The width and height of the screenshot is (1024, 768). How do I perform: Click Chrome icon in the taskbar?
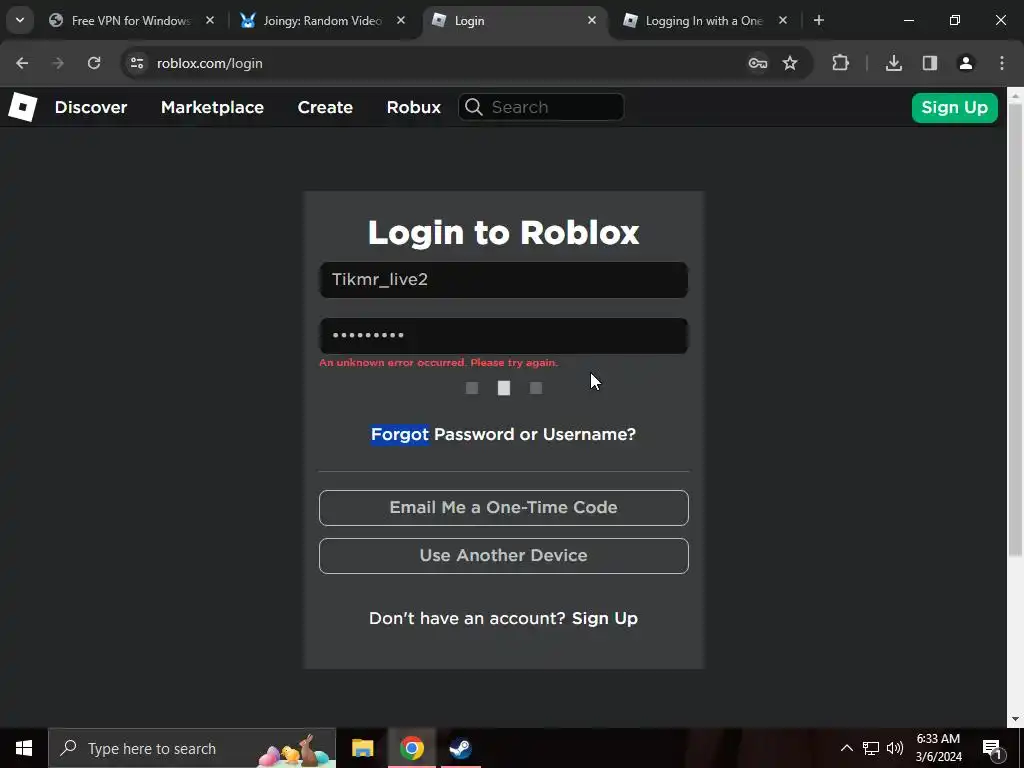point(411,748)
